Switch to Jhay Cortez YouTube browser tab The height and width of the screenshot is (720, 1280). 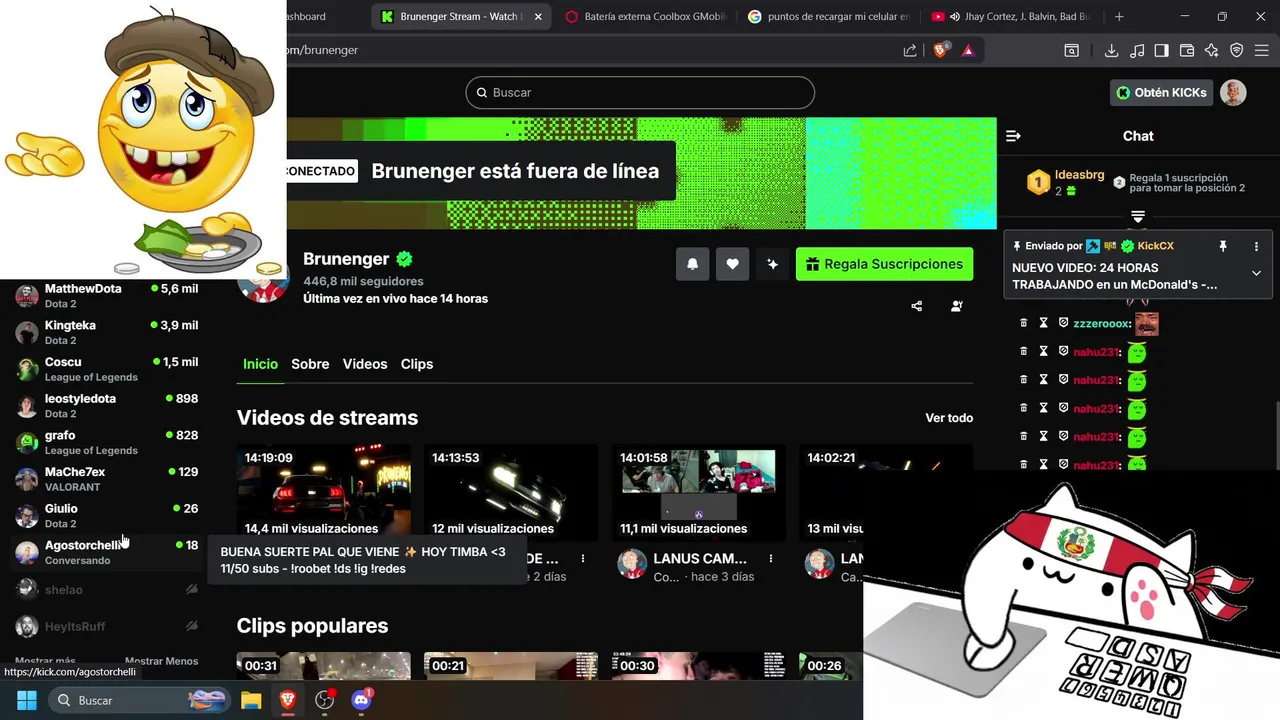[1012, 17]
